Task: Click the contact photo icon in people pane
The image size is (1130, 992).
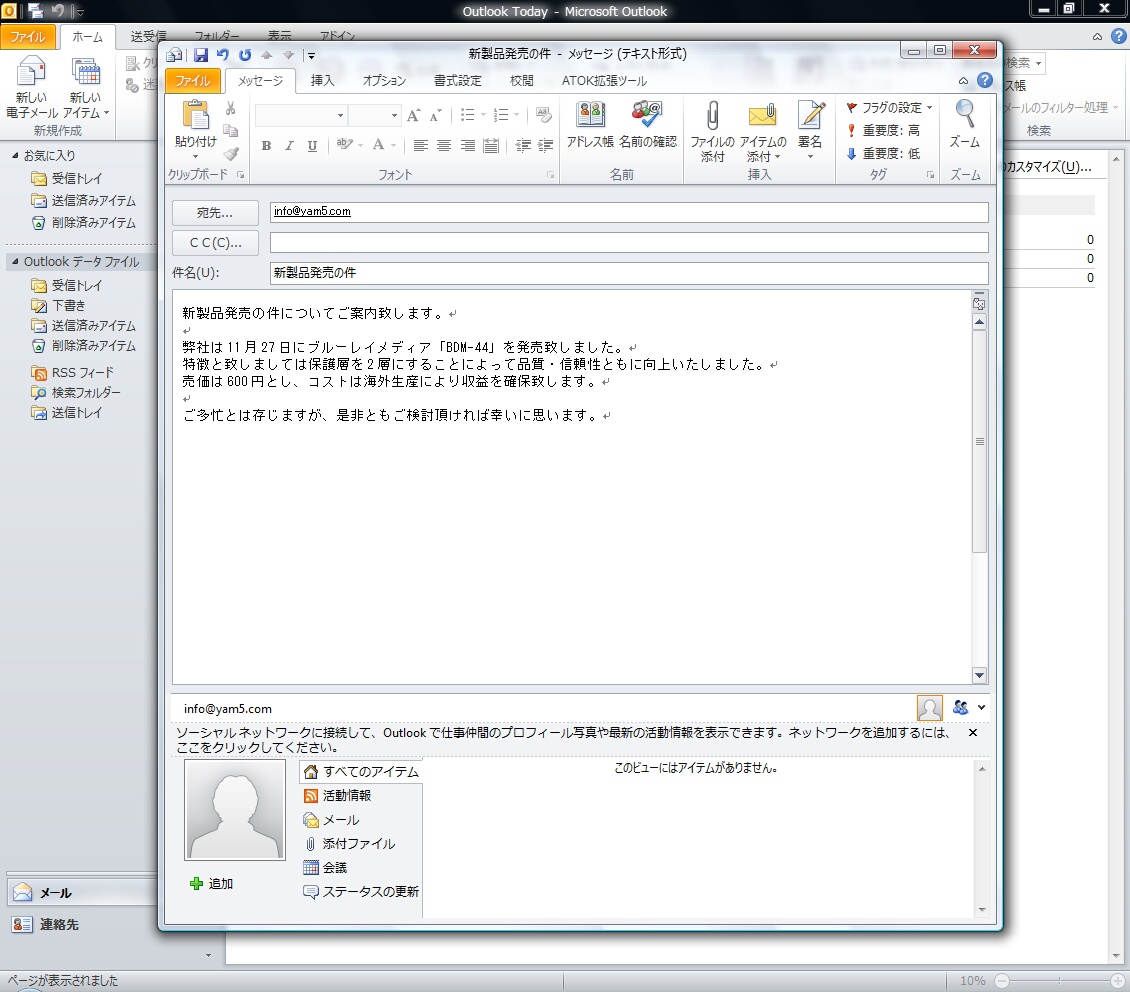Action: (x=930, y=708)
